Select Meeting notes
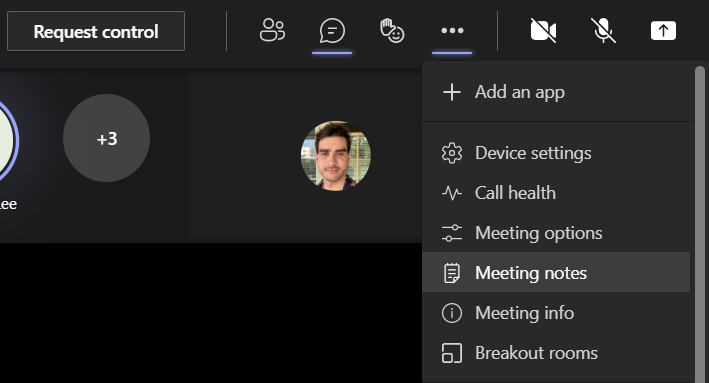Viewport: 709px width, 383px height. point(556,273)
